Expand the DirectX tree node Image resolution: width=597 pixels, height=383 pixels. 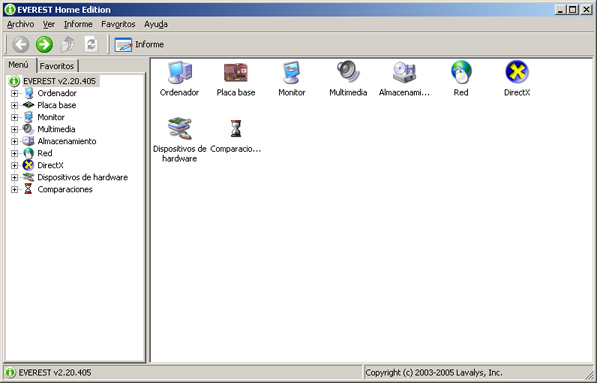point(14,165)
